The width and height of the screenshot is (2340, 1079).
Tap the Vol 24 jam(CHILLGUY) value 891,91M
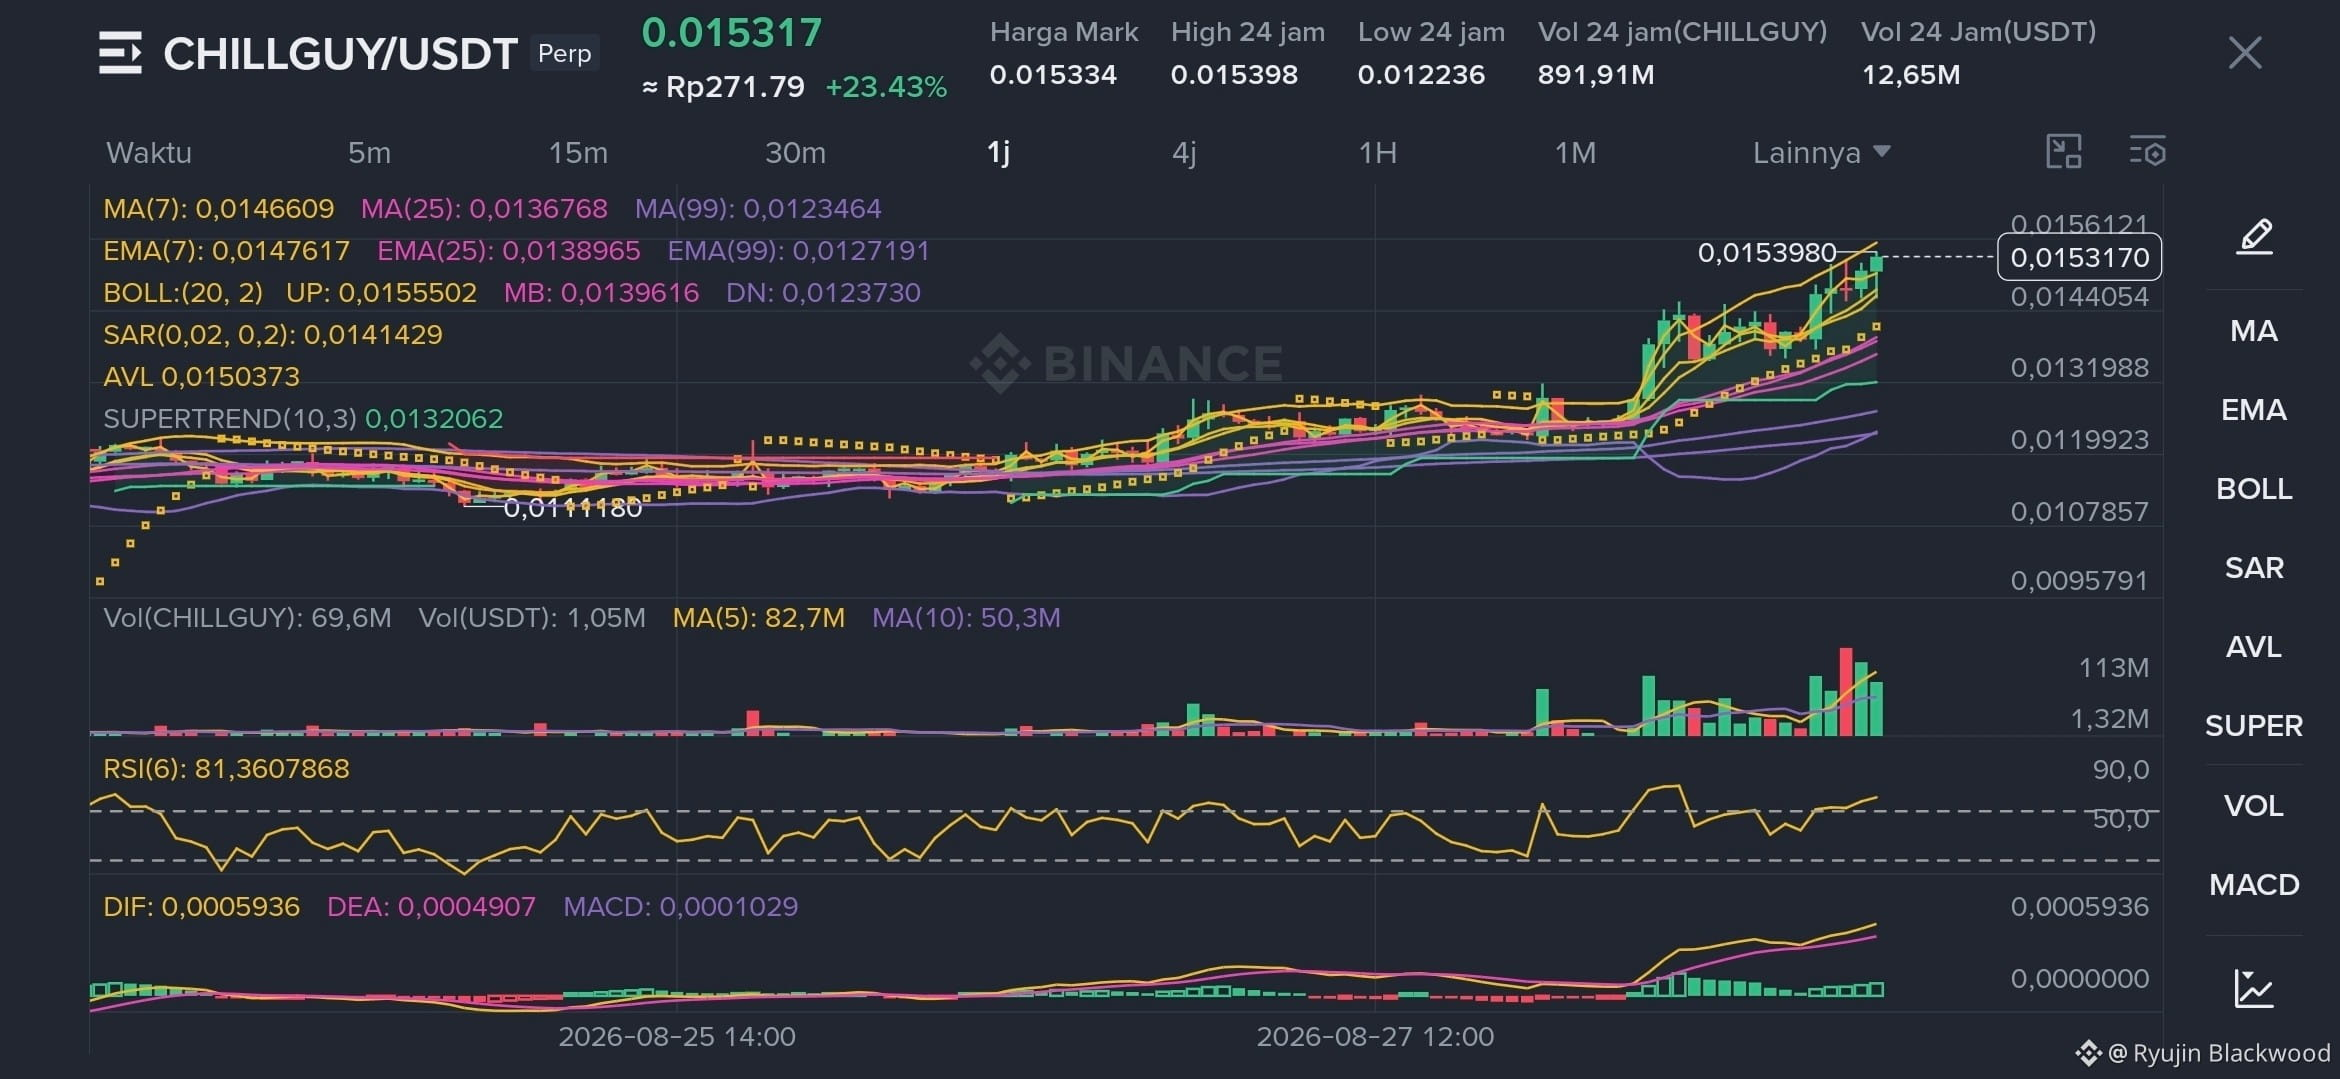pyautogui.click(x=1596, y=75)
